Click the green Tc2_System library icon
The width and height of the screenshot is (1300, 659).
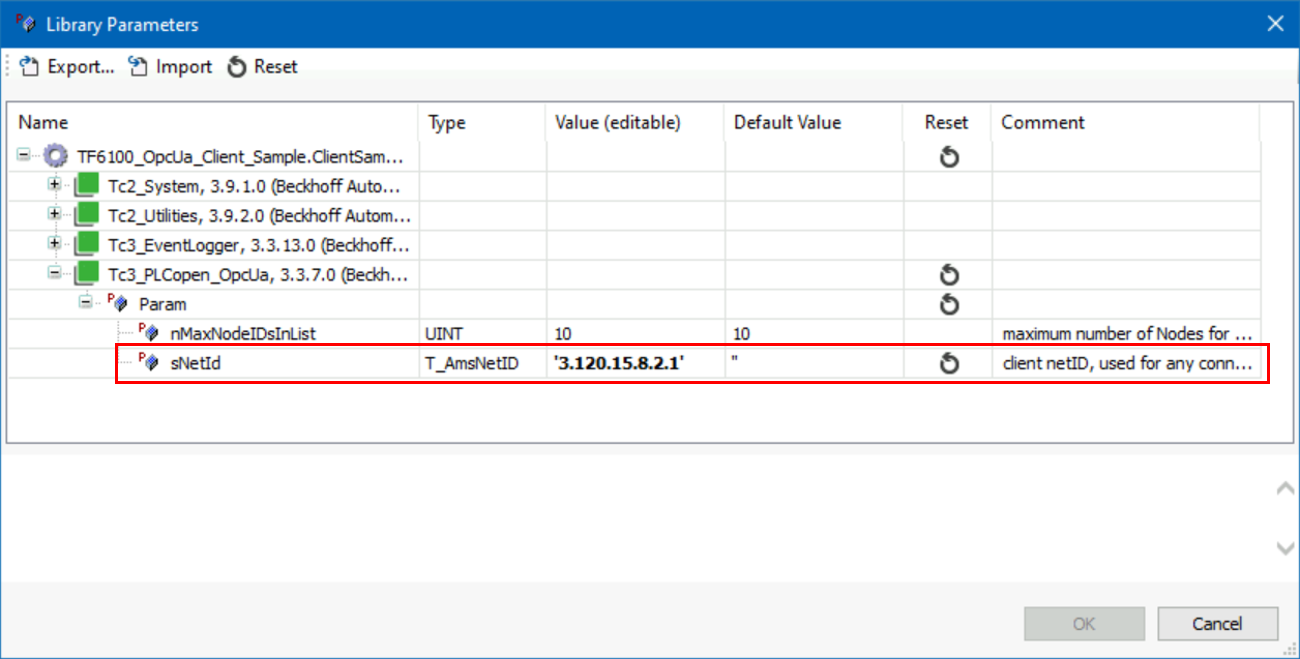(x=89, y=186)
